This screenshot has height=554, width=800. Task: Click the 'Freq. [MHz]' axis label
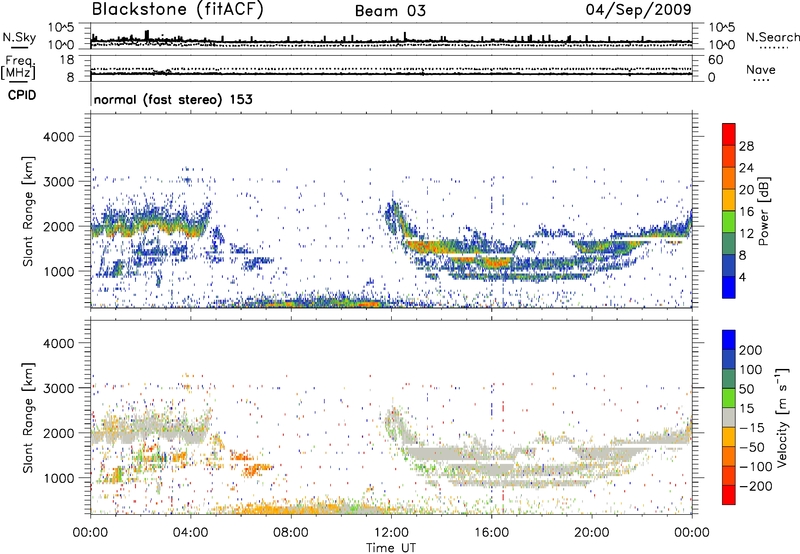[19, 67]
